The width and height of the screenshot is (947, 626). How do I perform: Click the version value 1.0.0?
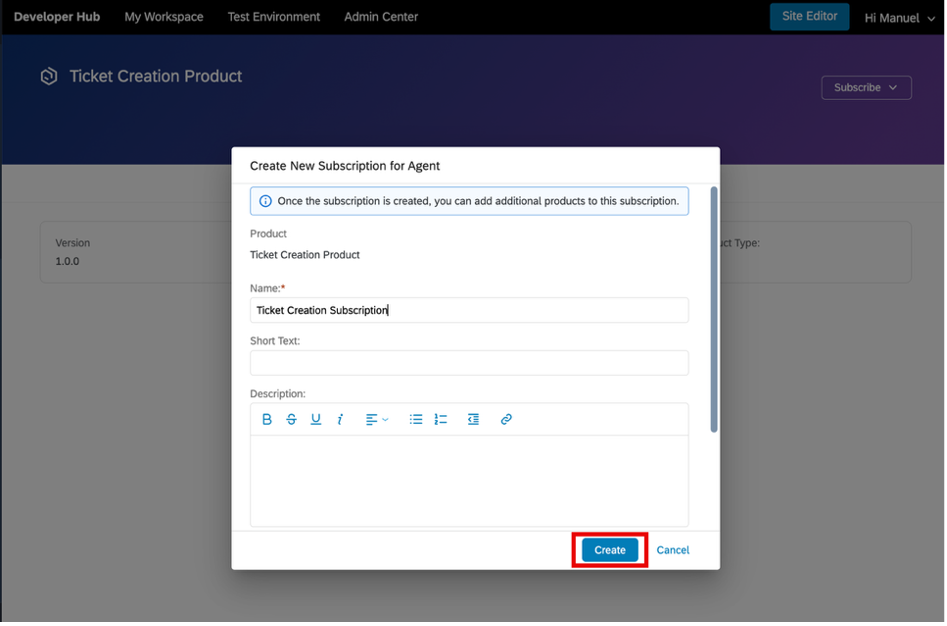(67, 261)
